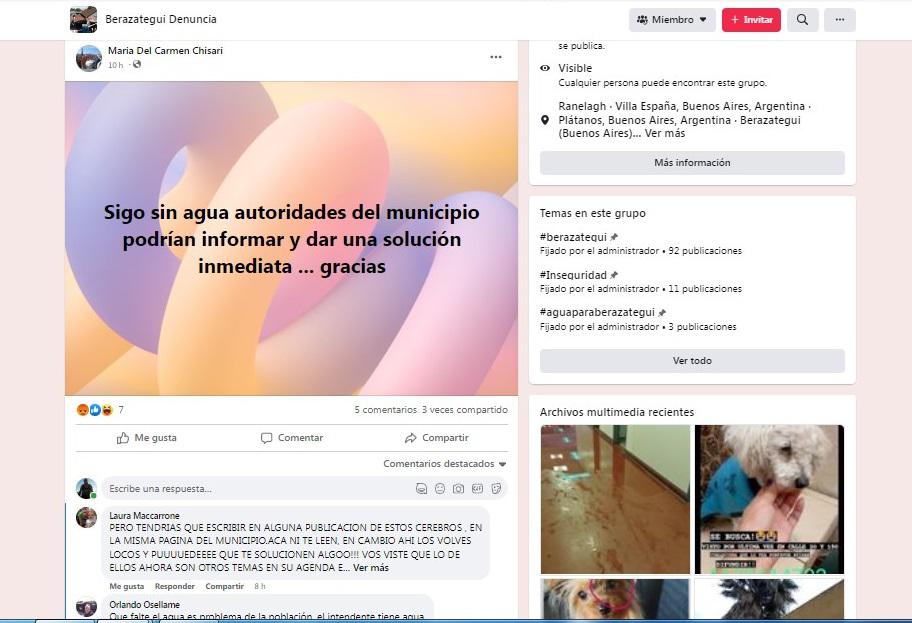The width and height of the screenshot is (912, 623).
Task: Expand Comentarios destacados sort menu
Action: (x=445, y=464)
